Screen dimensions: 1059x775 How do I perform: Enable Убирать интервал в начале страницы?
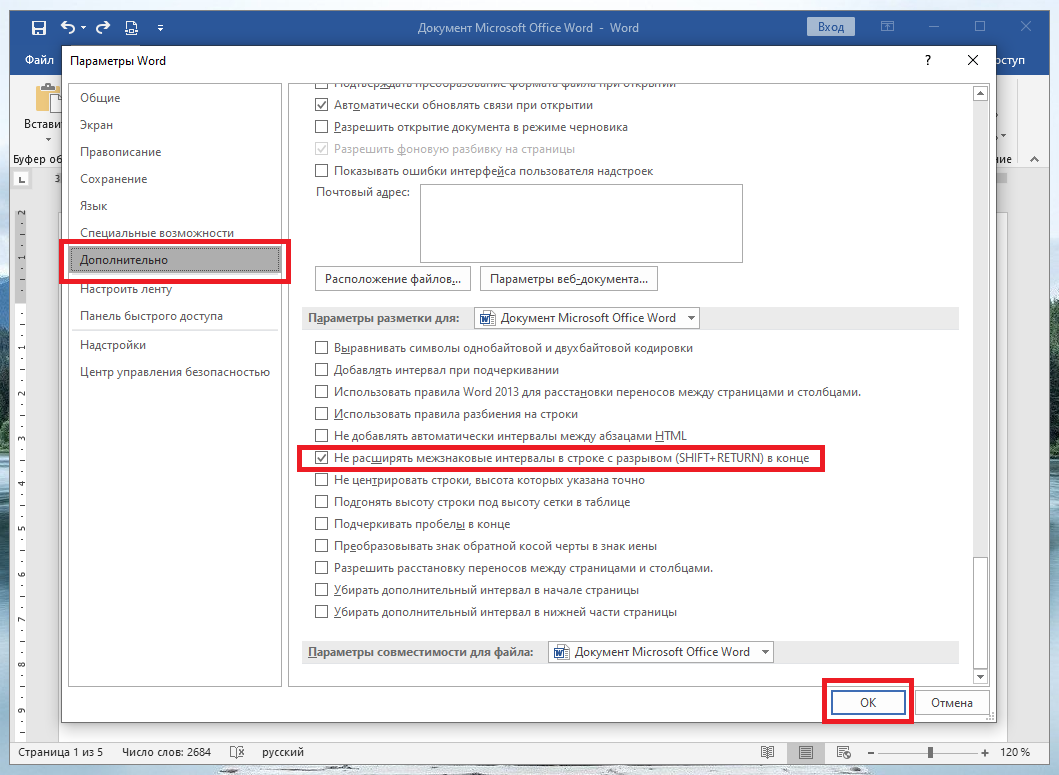321,590
